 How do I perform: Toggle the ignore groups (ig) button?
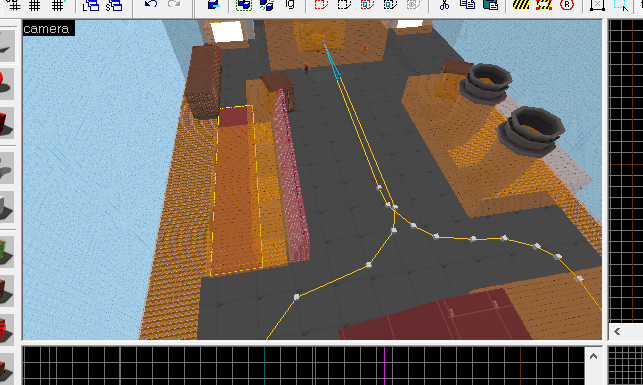click(290, 5)
